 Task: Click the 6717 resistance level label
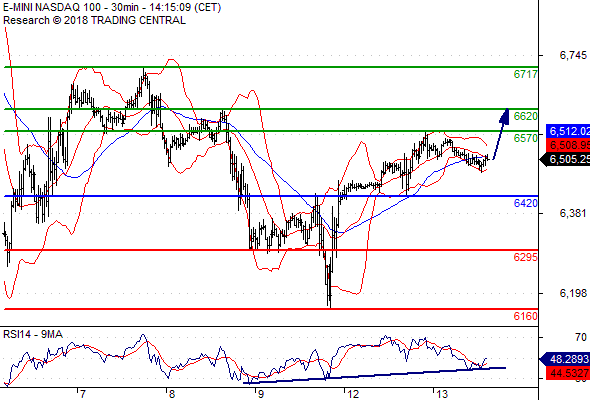[x=525, y=74]
